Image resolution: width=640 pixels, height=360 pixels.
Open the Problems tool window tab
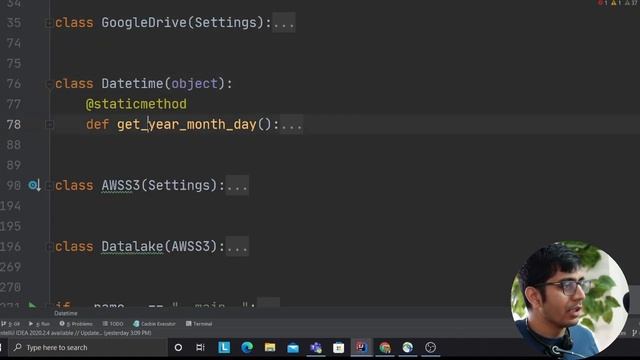tap(76, 324)
